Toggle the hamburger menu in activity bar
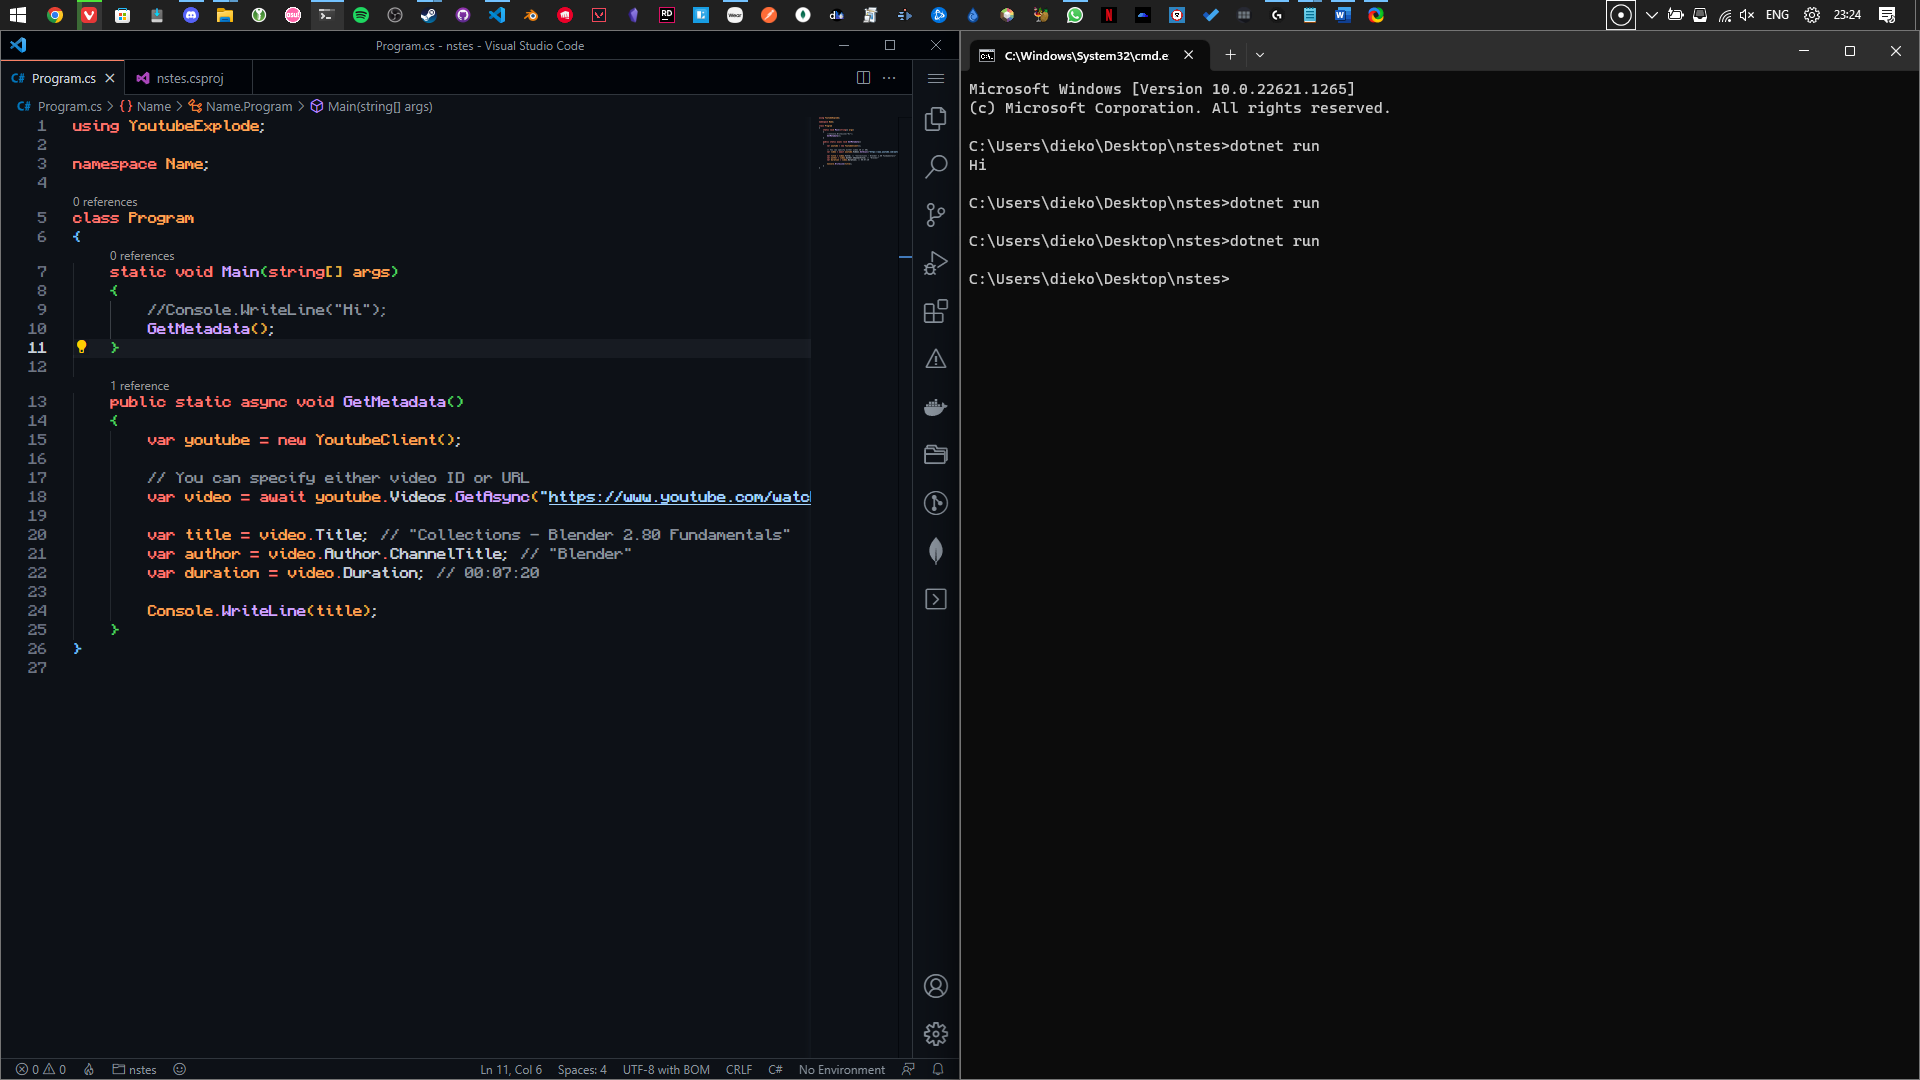Viewport: 1920px width, 1080px height. (935, 78)
